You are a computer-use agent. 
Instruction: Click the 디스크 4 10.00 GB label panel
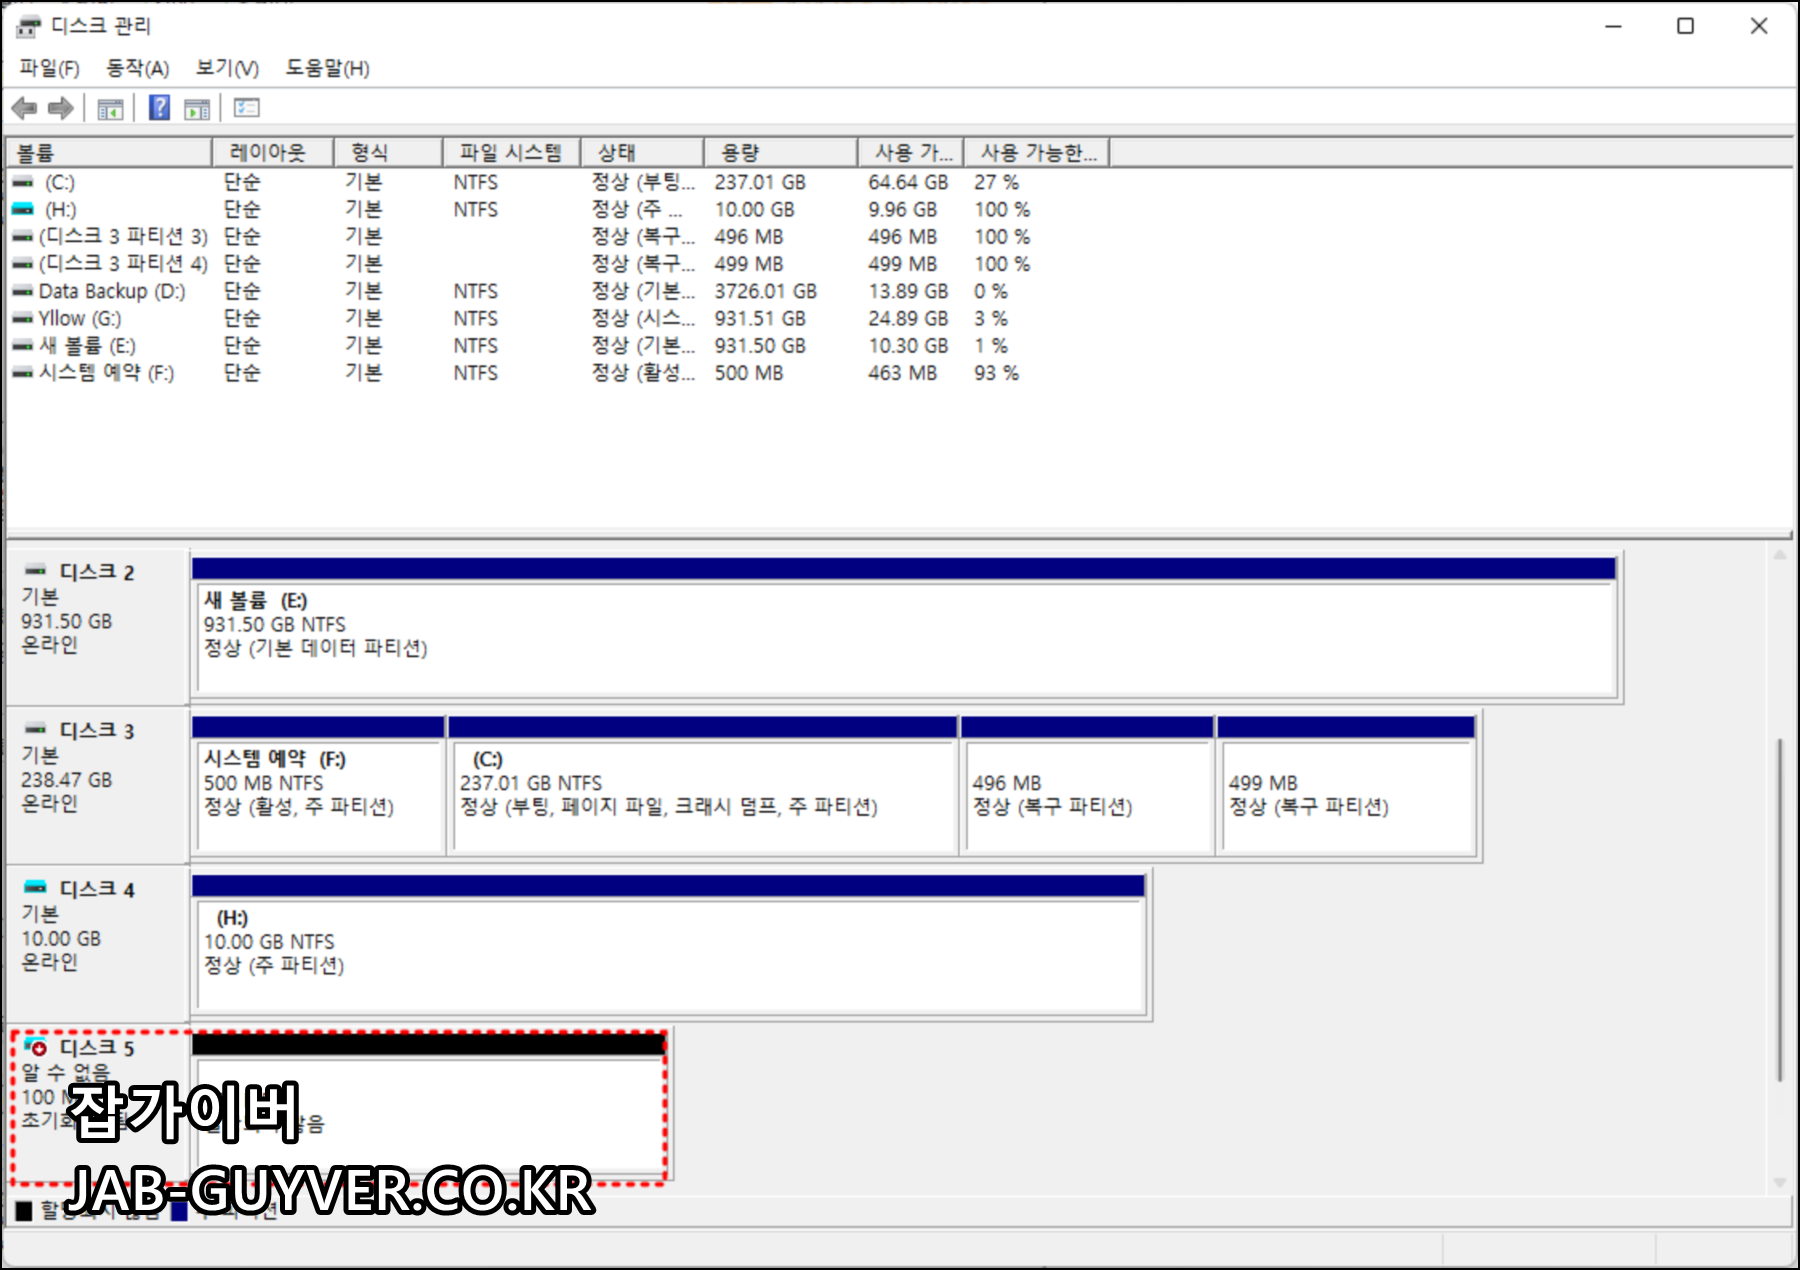click(97, 943)
